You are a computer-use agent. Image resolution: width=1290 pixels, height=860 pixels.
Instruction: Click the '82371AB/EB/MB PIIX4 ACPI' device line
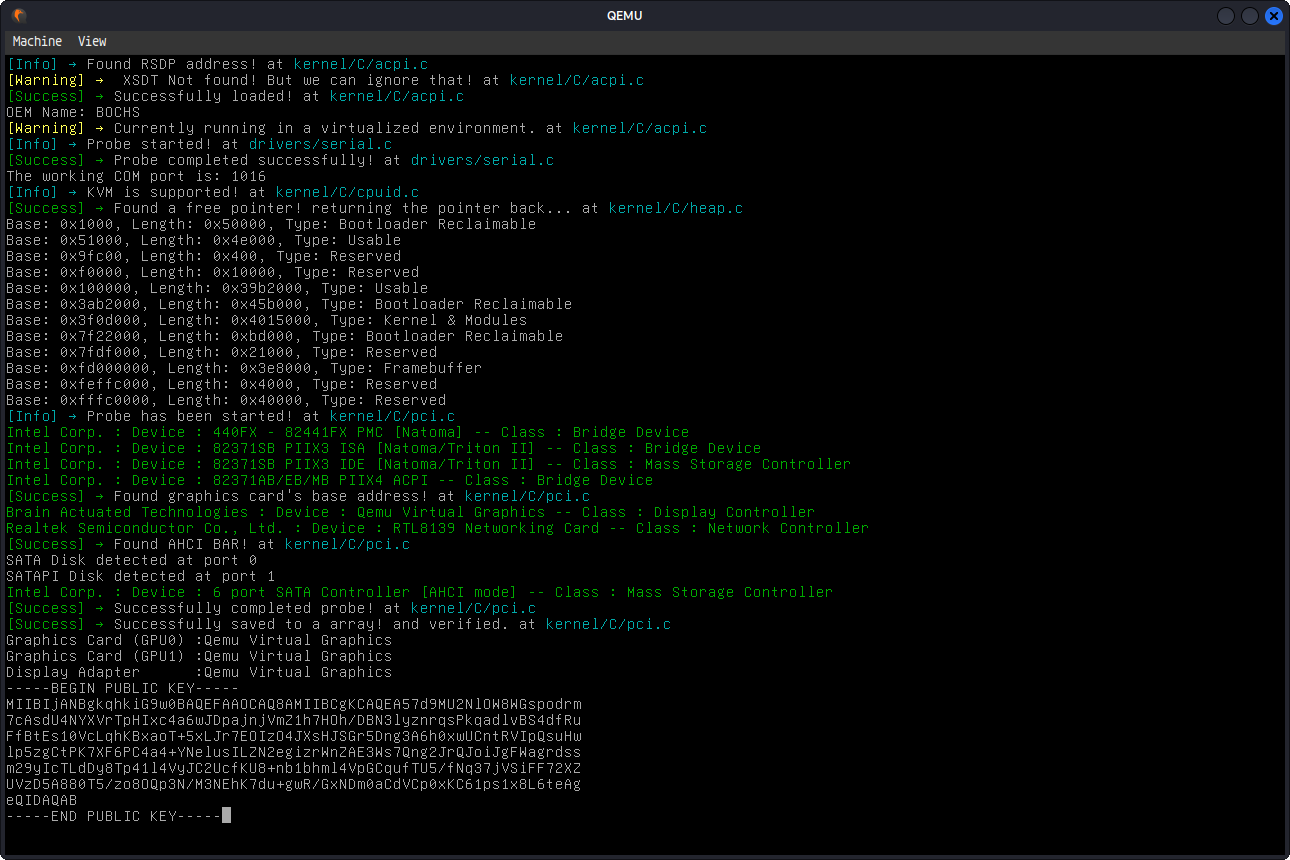point(330,480)
